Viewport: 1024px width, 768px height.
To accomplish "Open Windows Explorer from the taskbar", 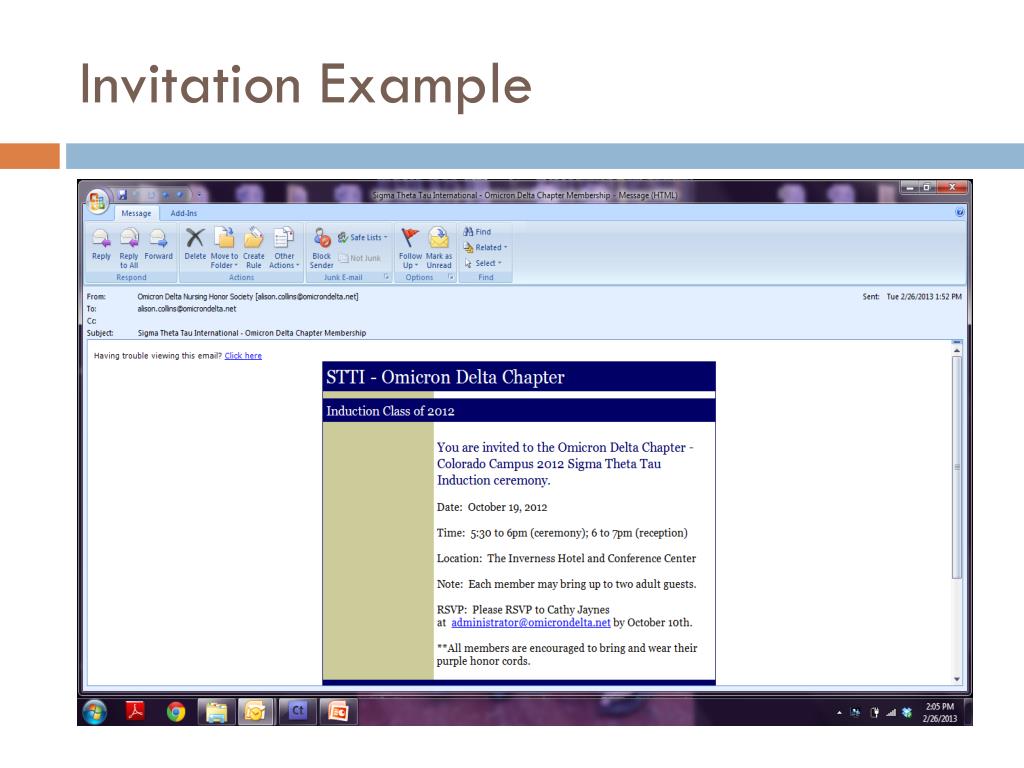I will (217, 712).
